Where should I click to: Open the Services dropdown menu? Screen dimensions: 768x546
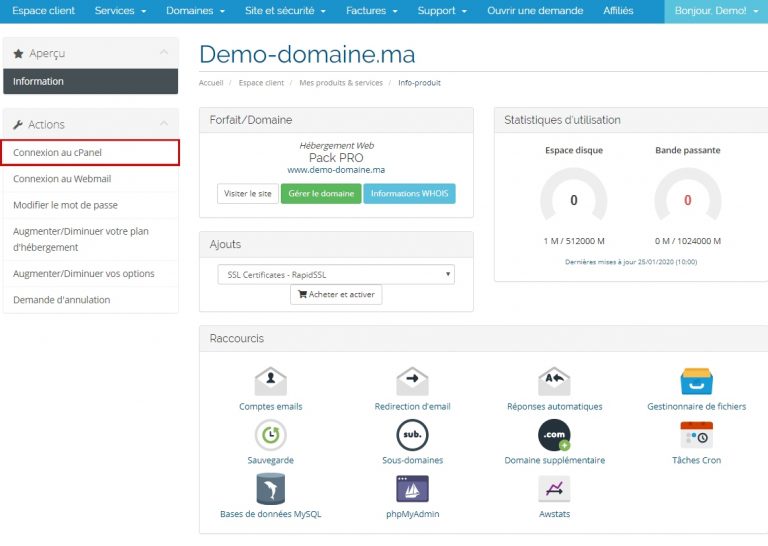120,11
